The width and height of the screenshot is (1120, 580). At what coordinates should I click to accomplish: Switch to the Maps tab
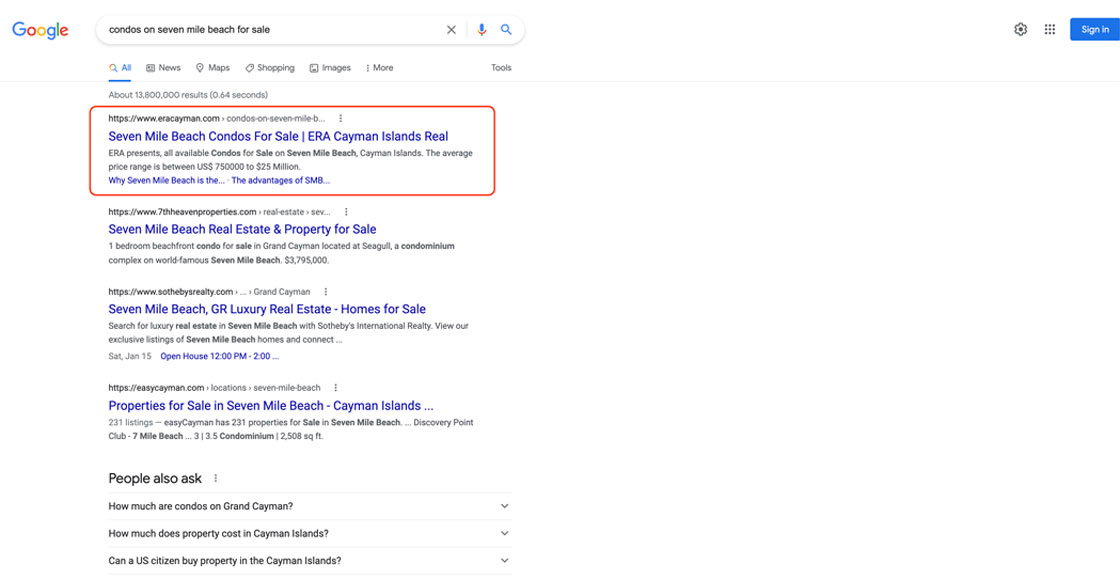coord(213,68)
